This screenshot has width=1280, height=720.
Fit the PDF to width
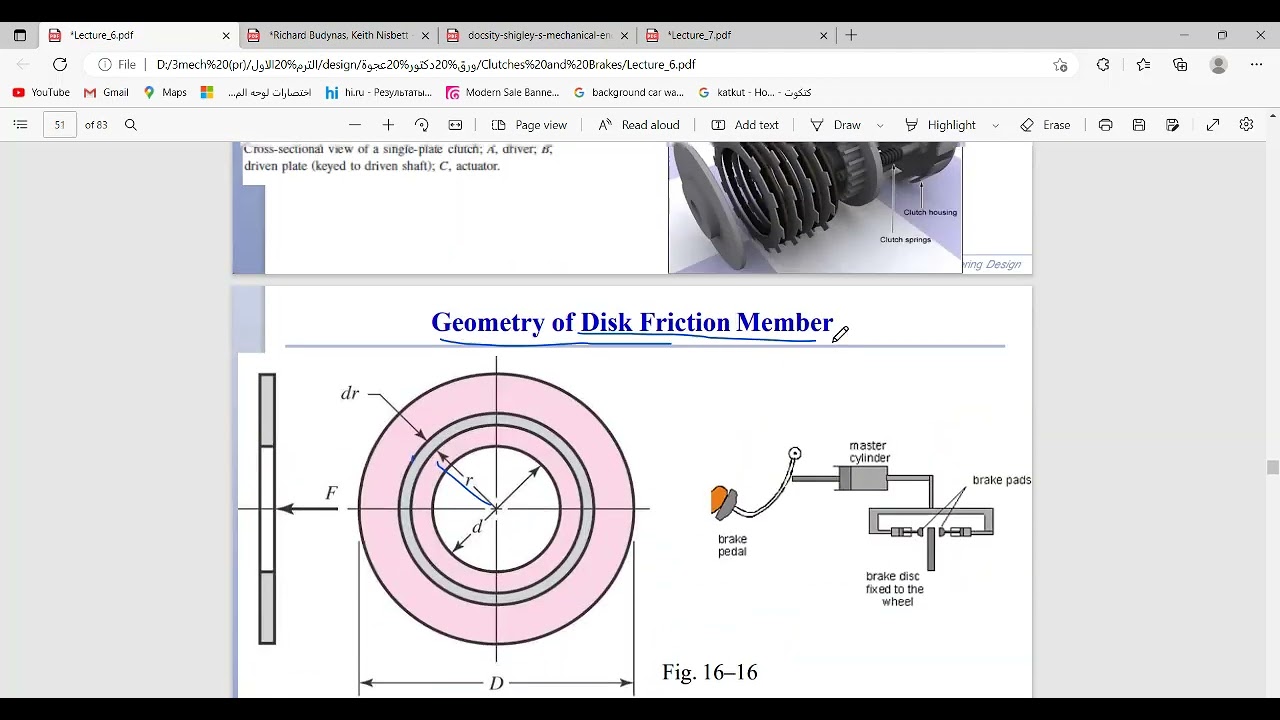(455, 125)
